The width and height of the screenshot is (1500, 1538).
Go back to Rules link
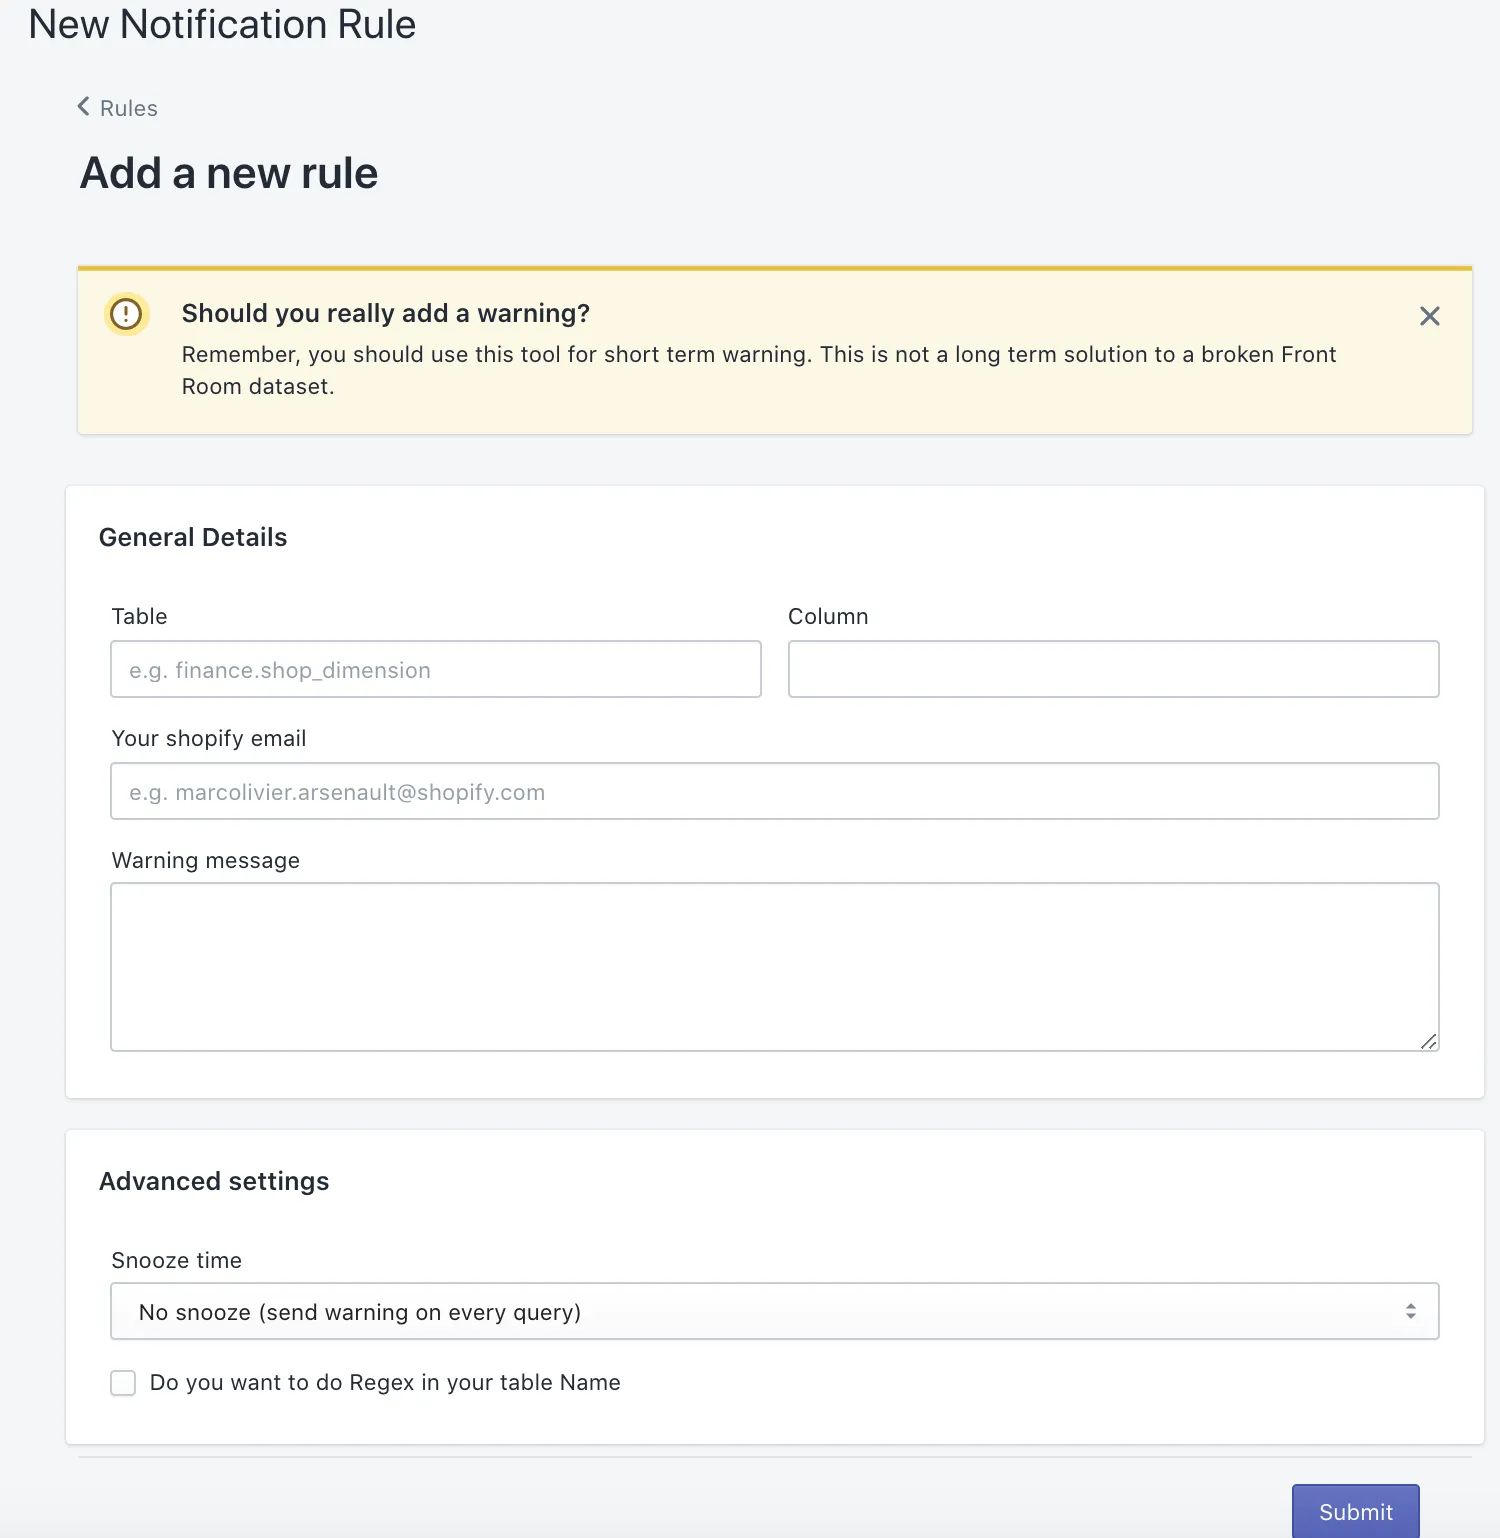pyautogui.click(x=128, y=108)
